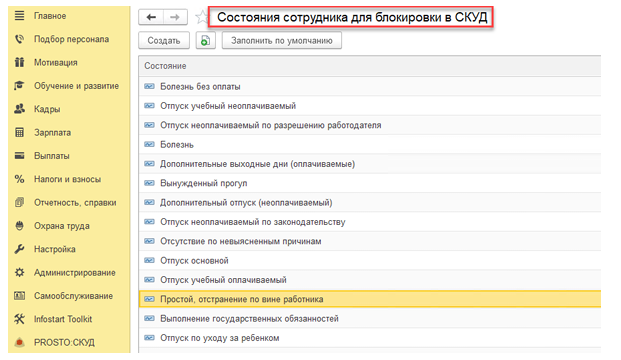
Task: Click the people icon beside Кадры
Action: coord(19,109)
